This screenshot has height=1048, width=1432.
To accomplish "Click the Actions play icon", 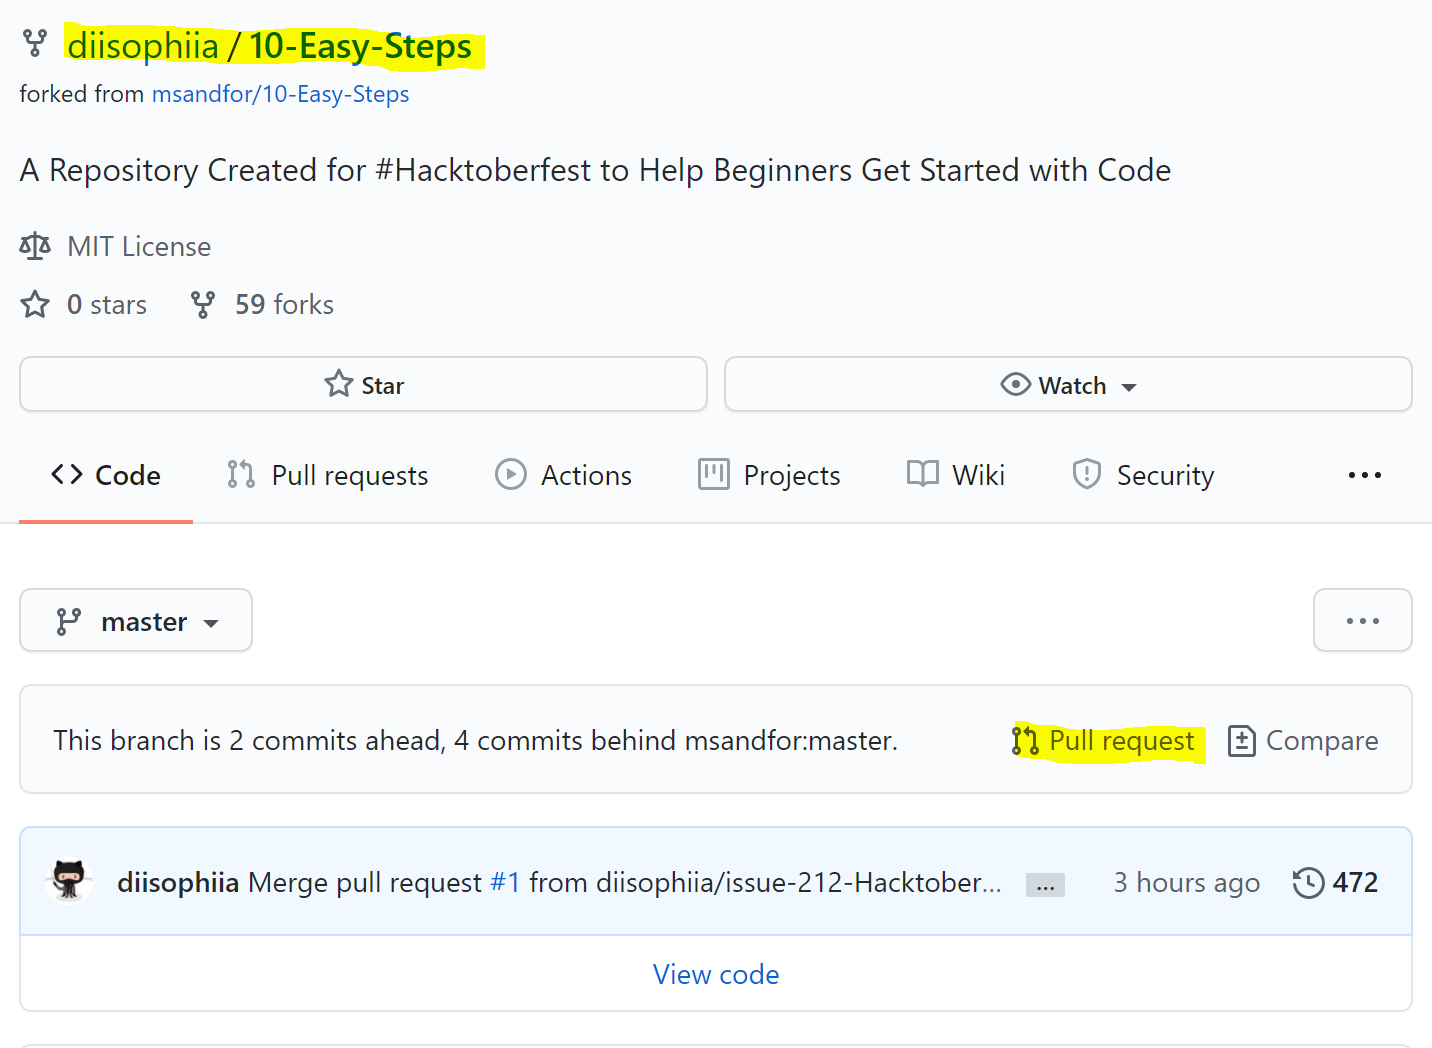I will pyautogui.click(x=511, y=474).
